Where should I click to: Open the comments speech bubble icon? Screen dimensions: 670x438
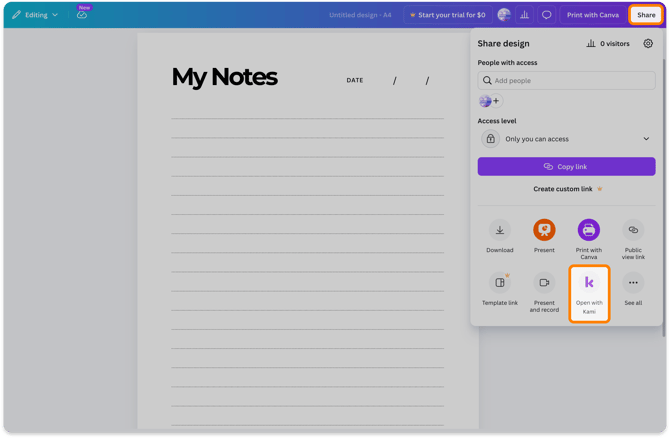point(546,15)
